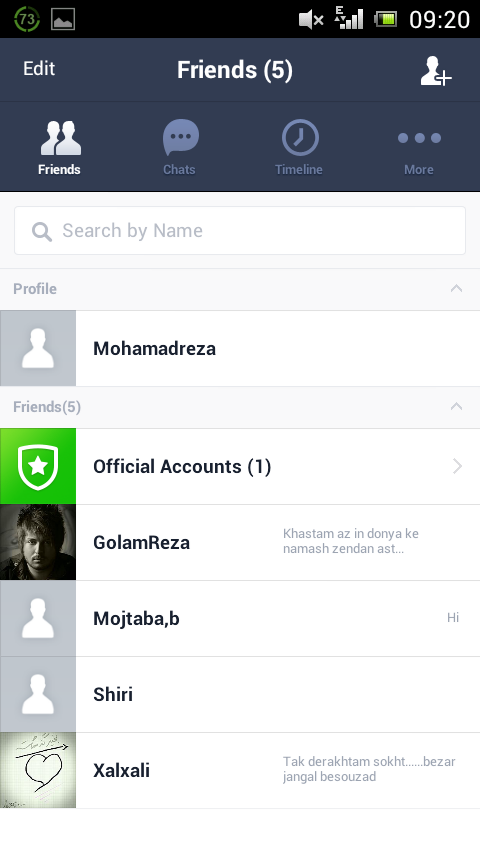The image size is (480, 854).
Task: Select friend Mojtaba,b
Action: pyautogui.click(x=240, y=619)
